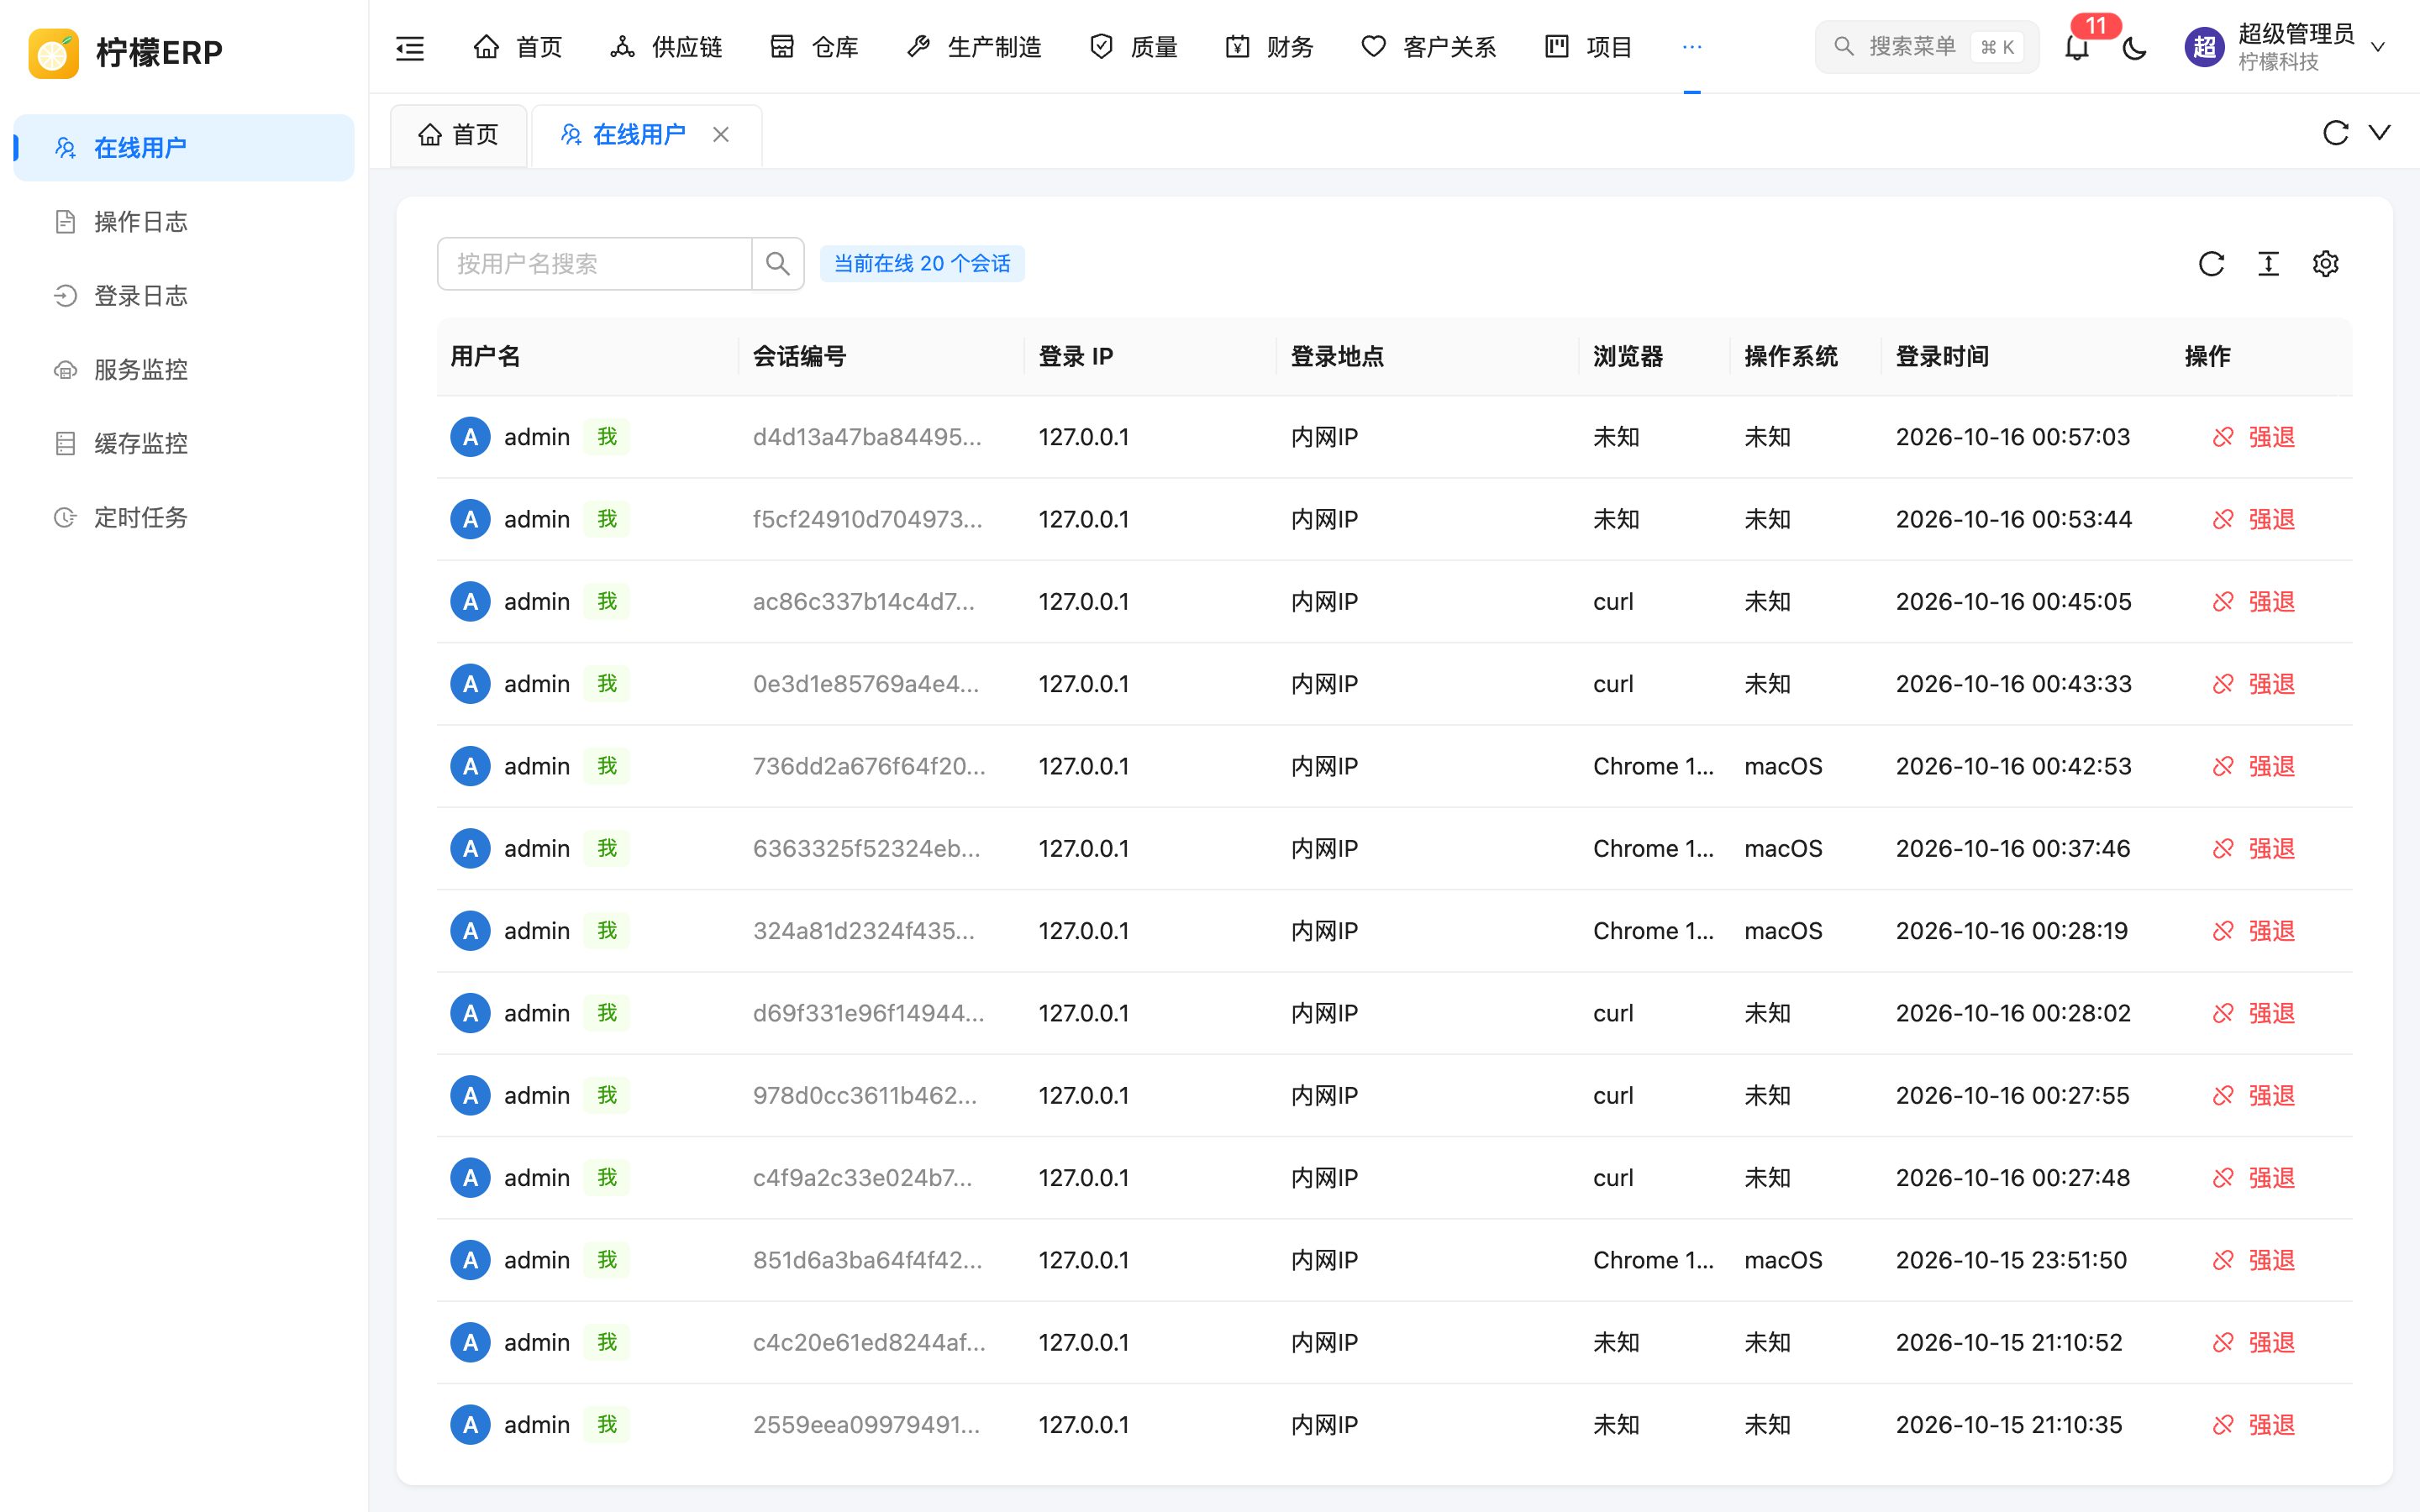The width and height of the screenshot is (2420, 1512).
Task: Reload the current tab page icon
Action: (2335, 133)
